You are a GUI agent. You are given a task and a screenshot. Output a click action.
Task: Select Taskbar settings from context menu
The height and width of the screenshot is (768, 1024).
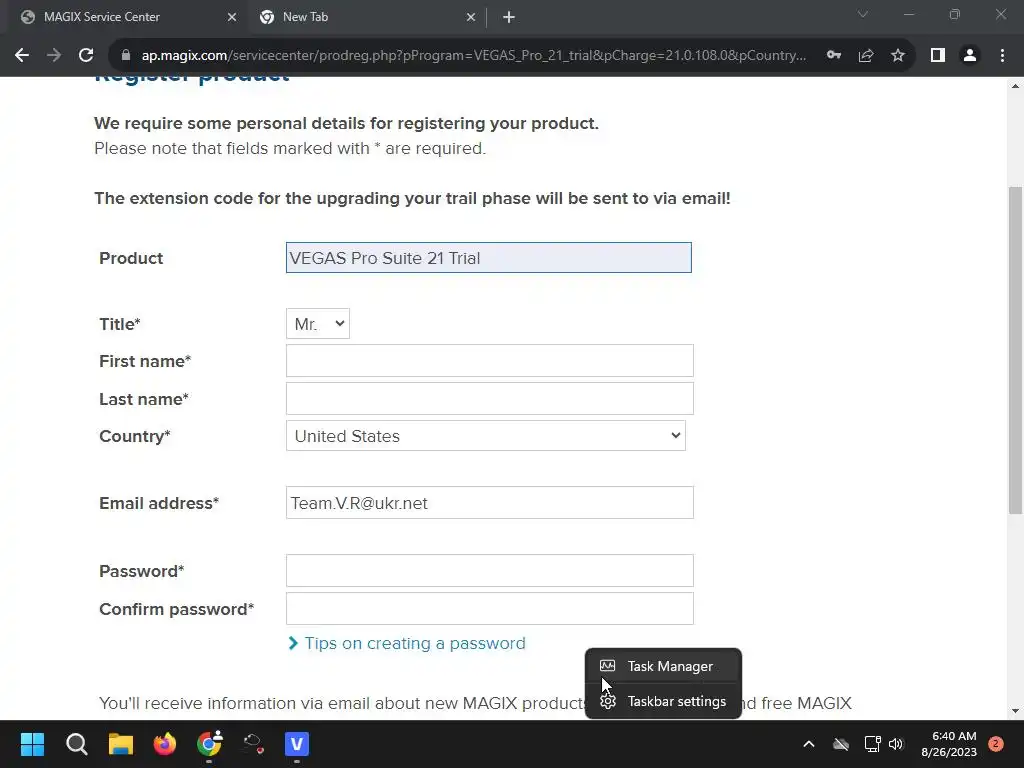tap(663, 701)
